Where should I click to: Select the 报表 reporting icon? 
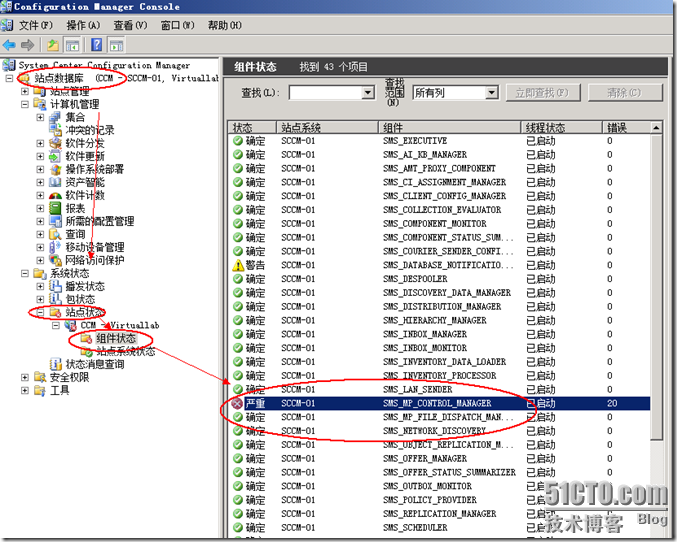coord(55,208)
